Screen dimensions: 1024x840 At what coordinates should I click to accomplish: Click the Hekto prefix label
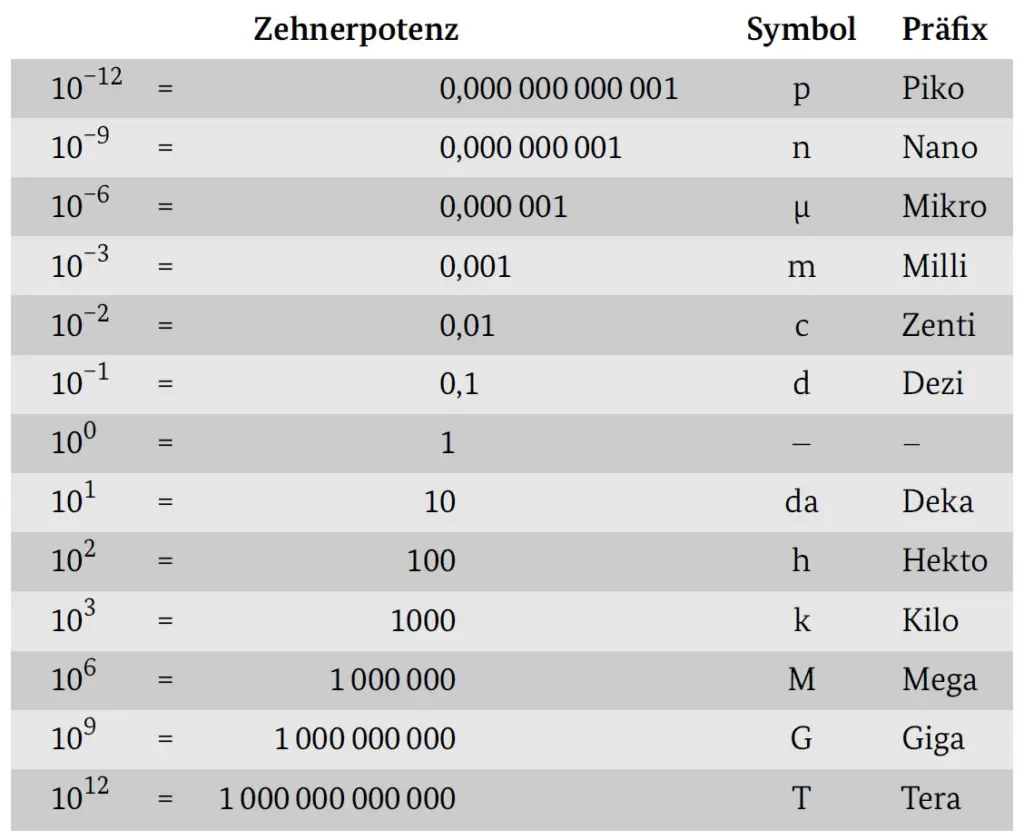coord(944,561)
